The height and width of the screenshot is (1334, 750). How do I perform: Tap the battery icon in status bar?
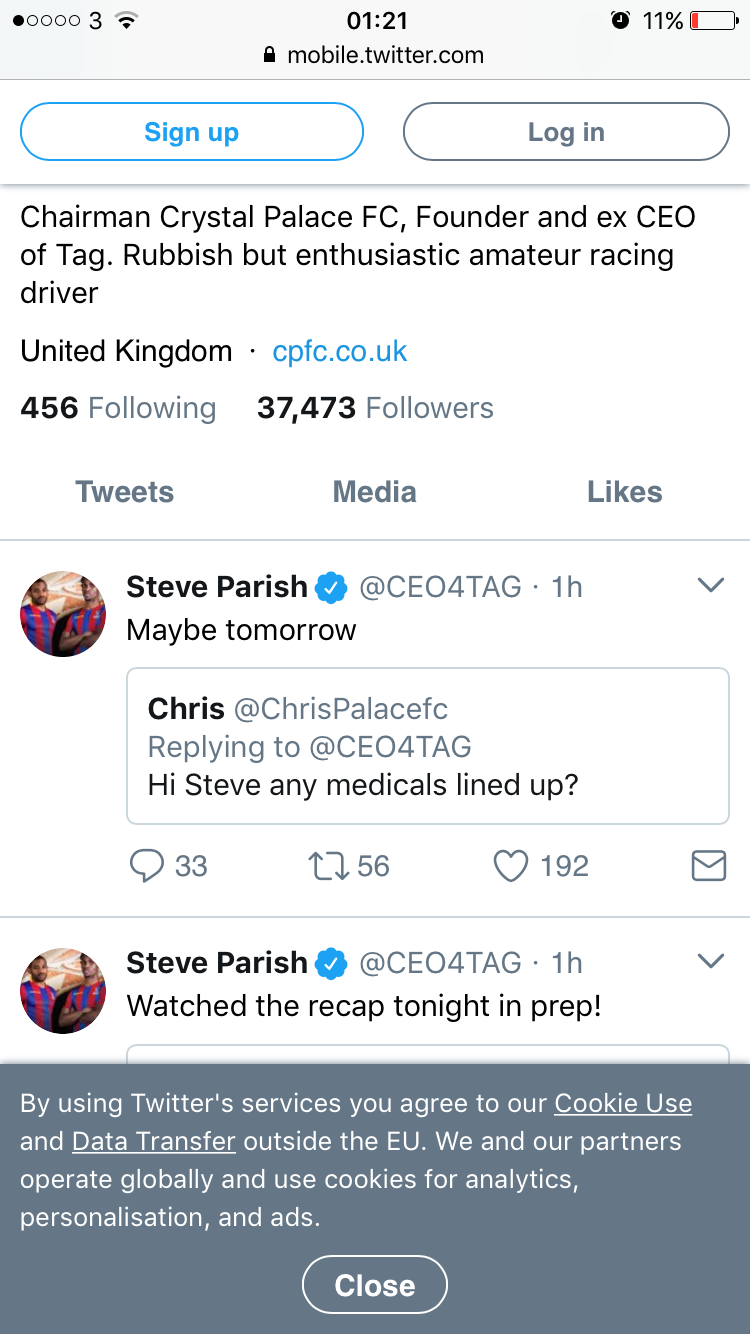point(713,20)
